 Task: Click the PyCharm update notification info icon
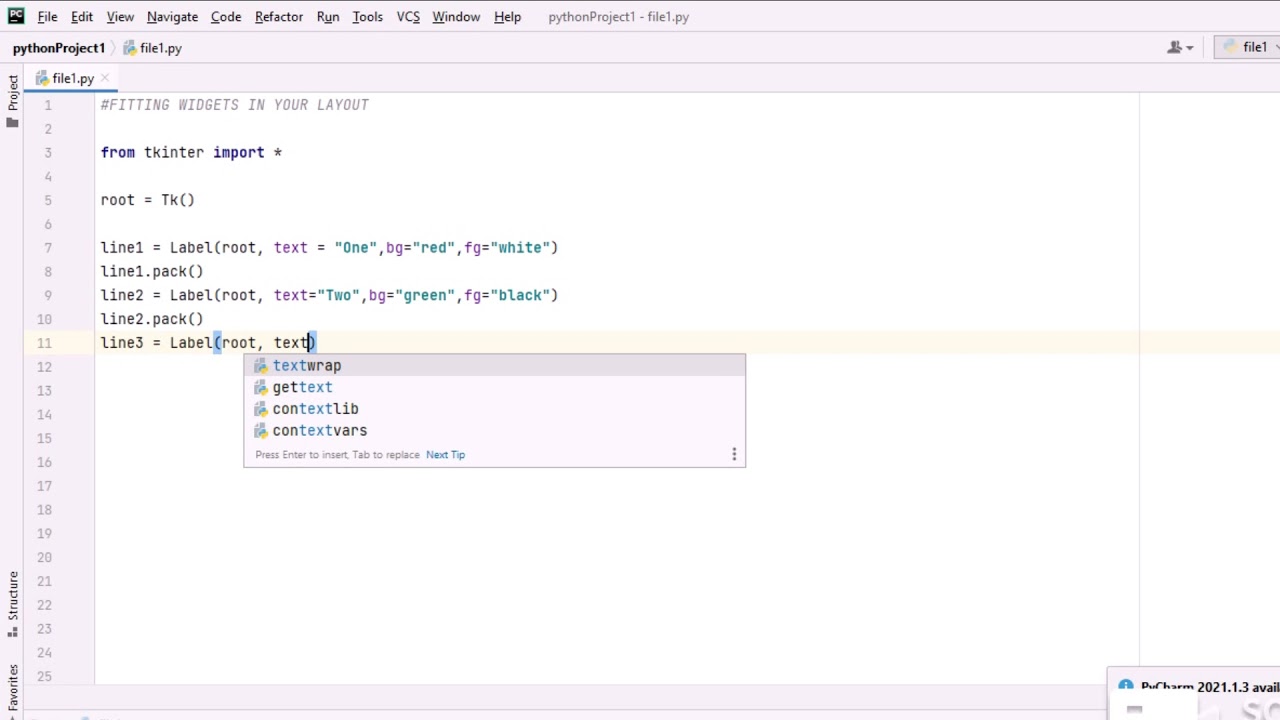pyautogui.click(x=1126, y=686)
